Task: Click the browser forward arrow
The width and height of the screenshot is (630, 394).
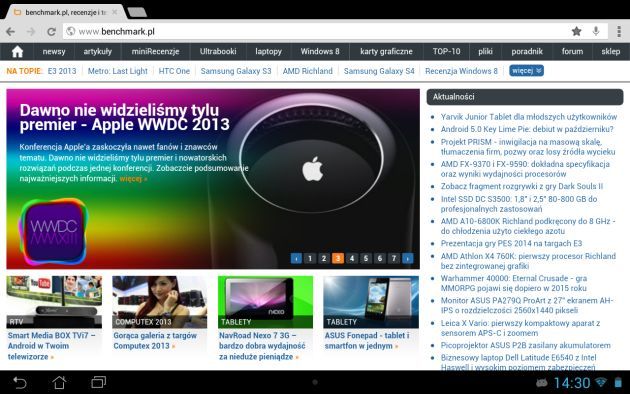Action: pos(31,31)
